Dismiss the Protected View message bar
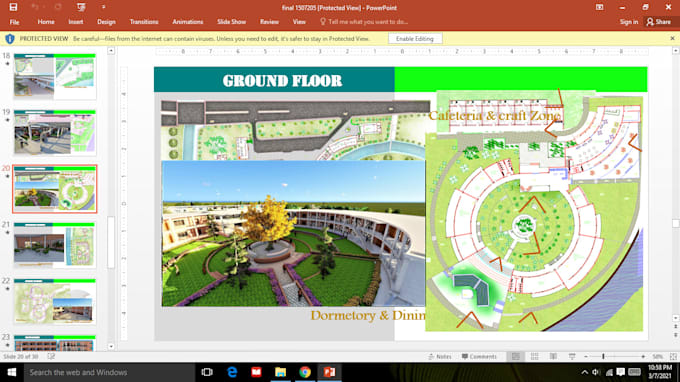This screenshot has height=382, width=680. 672,39
